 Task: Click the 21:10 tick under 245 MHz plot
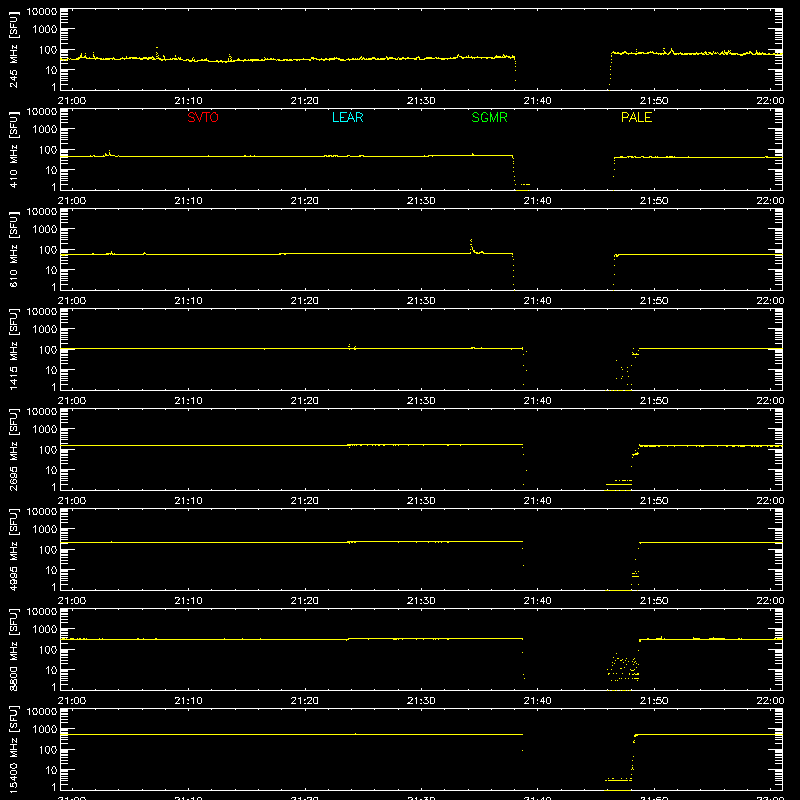point(188,101)
